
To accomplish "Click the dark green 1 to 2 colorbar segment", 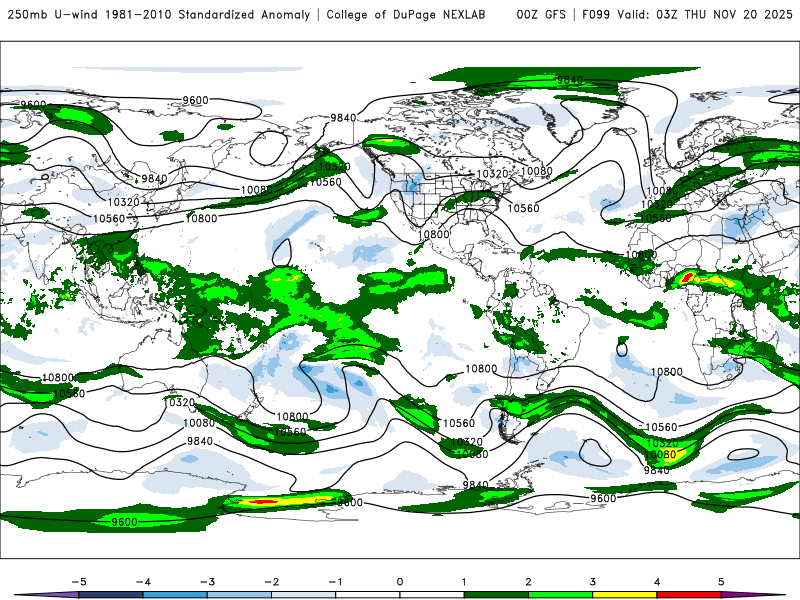I will 496,595.
